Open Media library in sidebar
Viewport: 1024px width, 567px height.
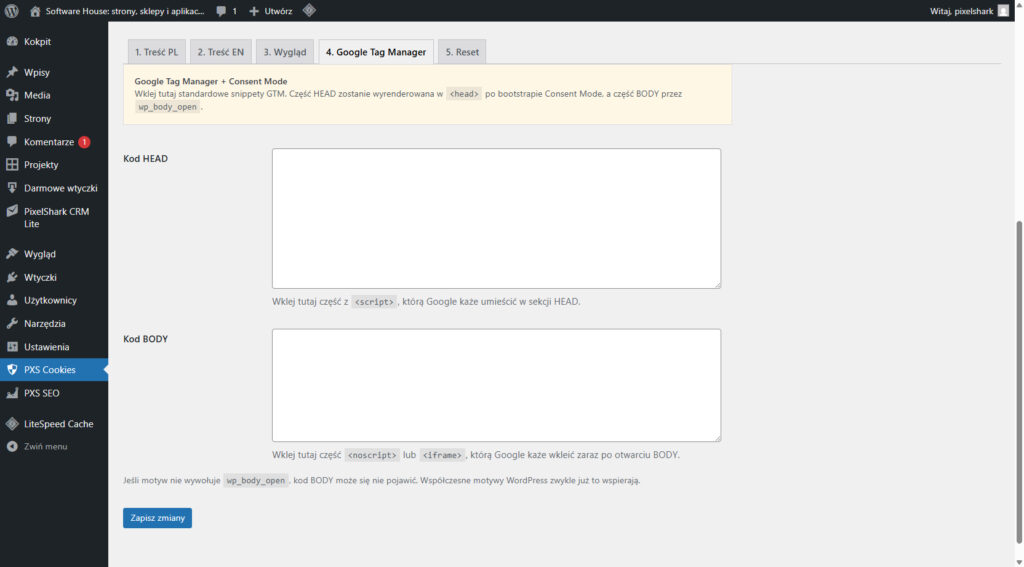(x=37, y=96)
